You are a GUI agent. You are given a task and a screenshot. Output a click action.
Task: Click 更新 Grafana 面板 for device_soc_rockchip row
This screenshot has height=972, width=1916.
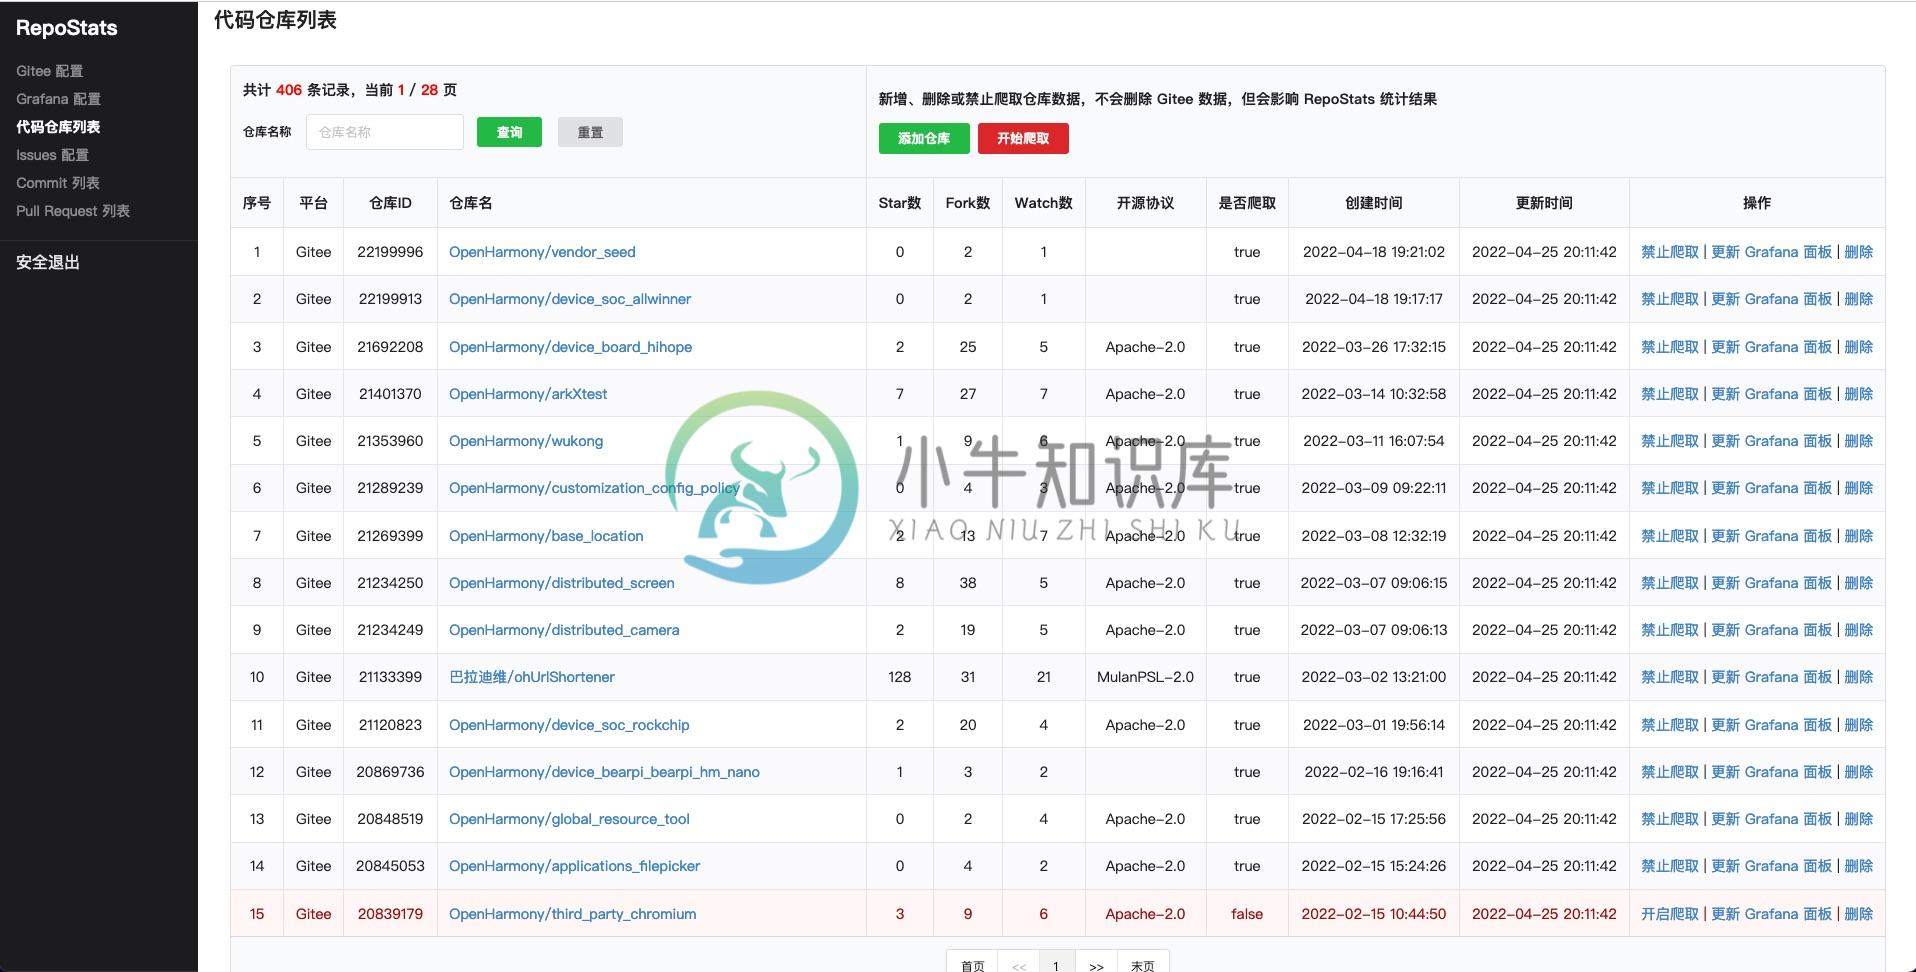(x=1771, y=725)
